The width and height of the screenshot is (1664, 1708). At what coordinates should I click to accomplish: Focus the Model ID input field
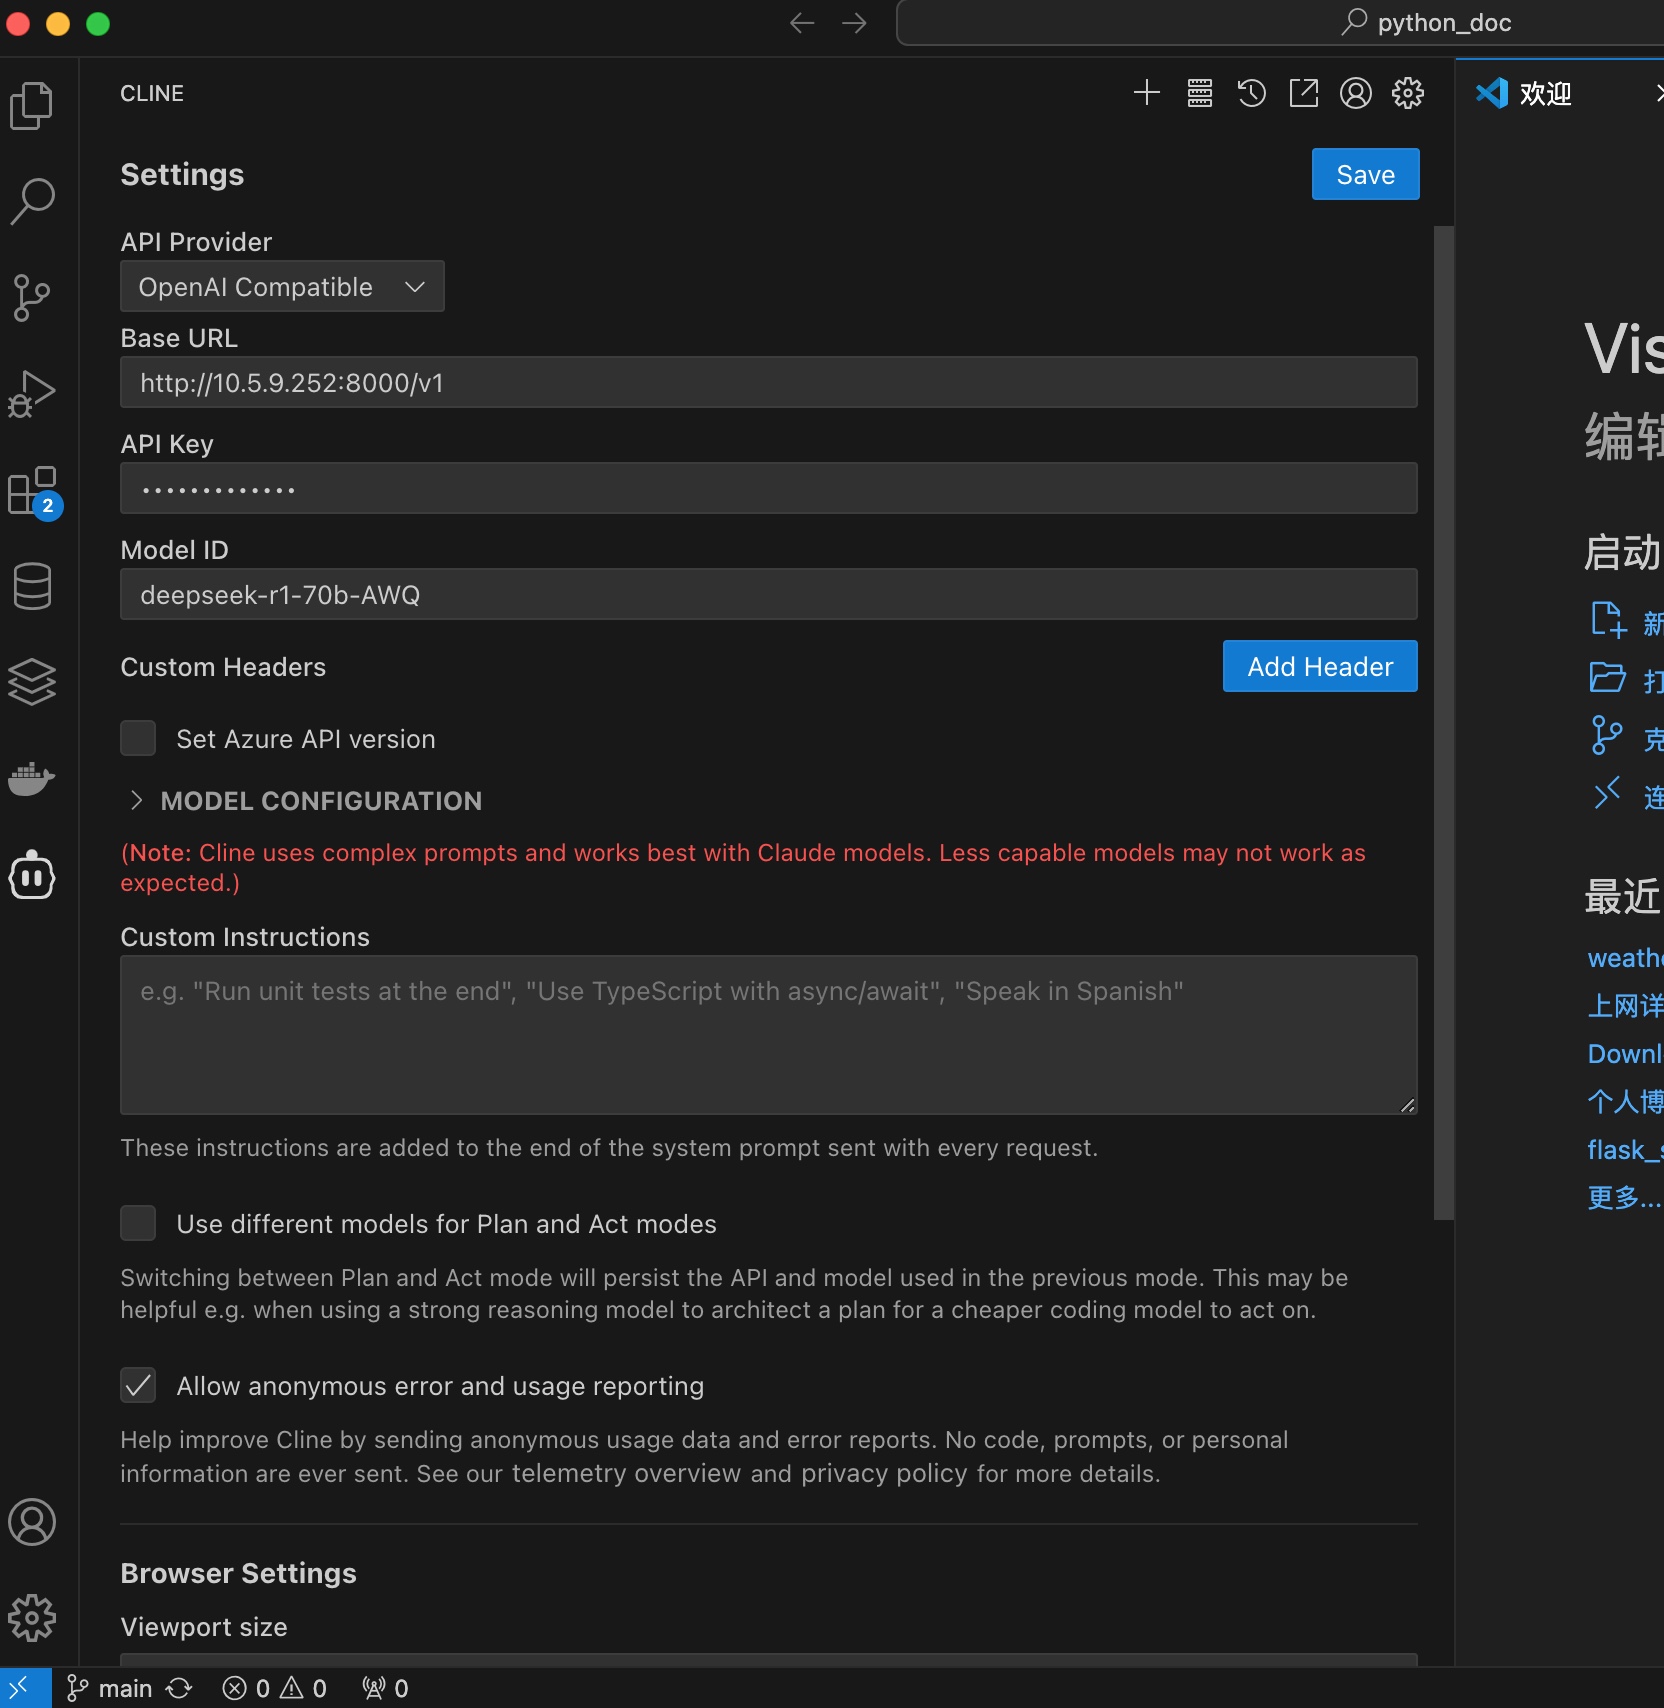[x=768, y=594]
